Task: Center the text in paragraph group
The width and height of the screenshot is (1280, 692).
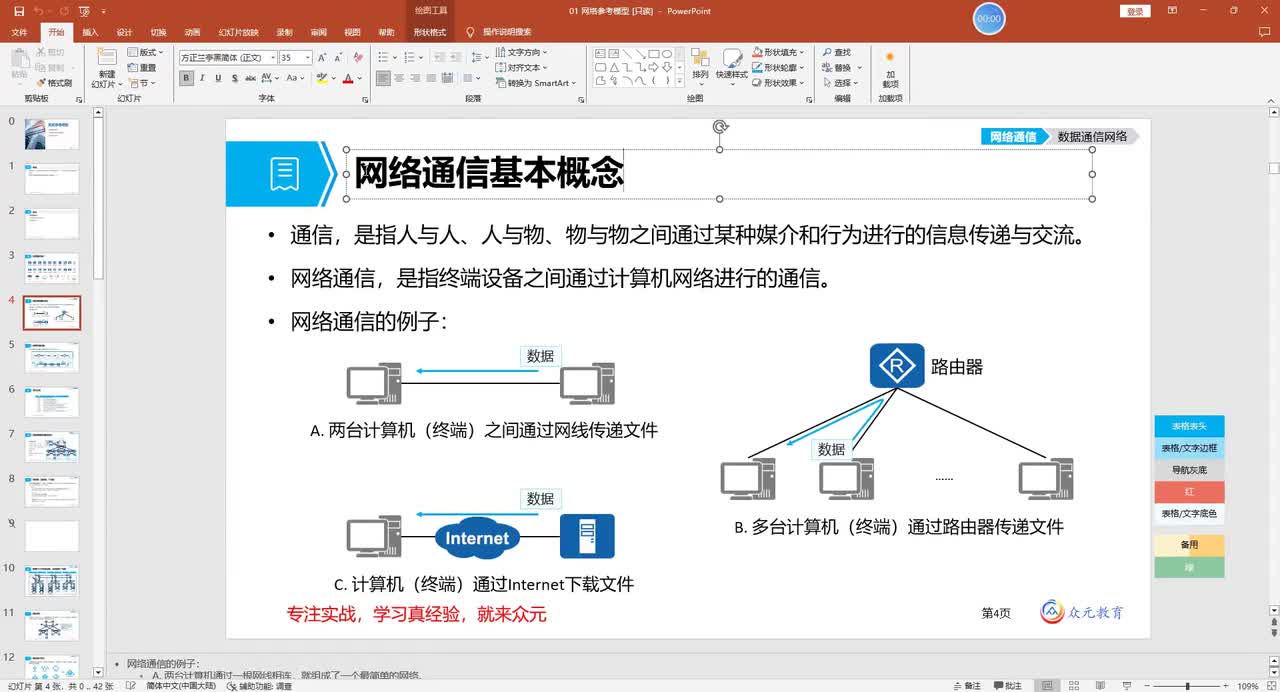Action: click(x=399, y=78)
